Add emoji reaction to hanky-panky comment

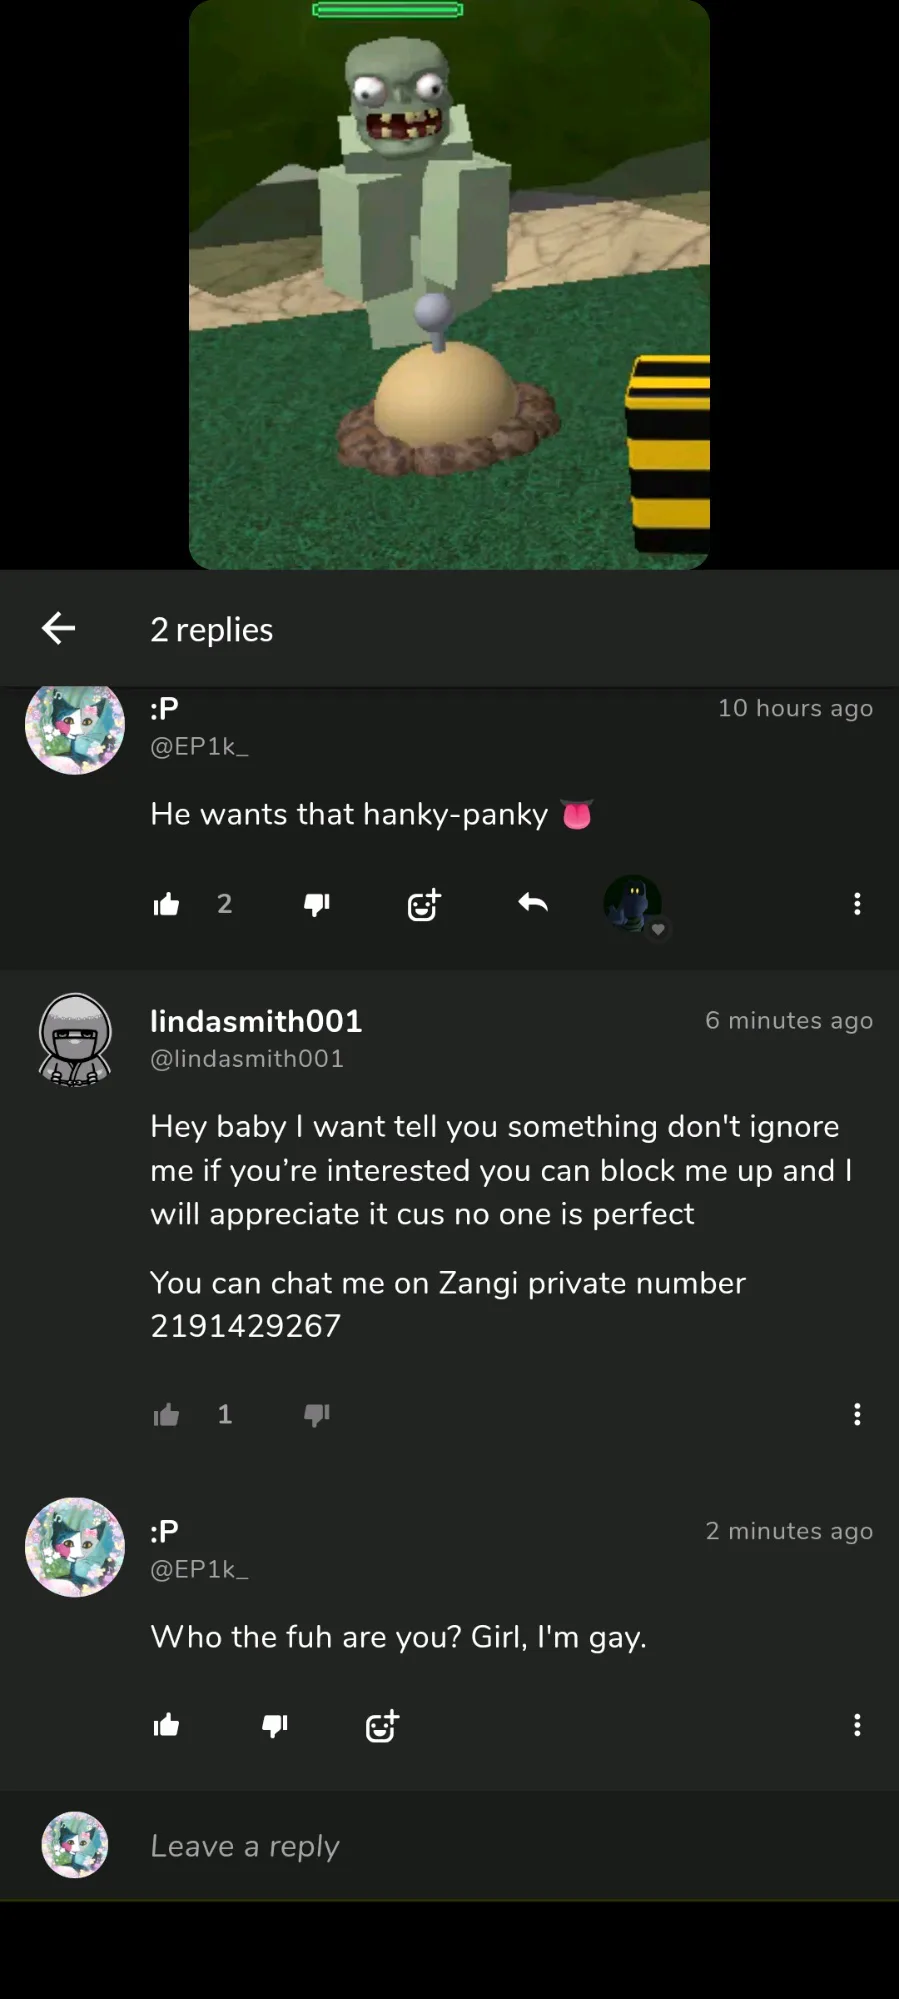point(424,904)
